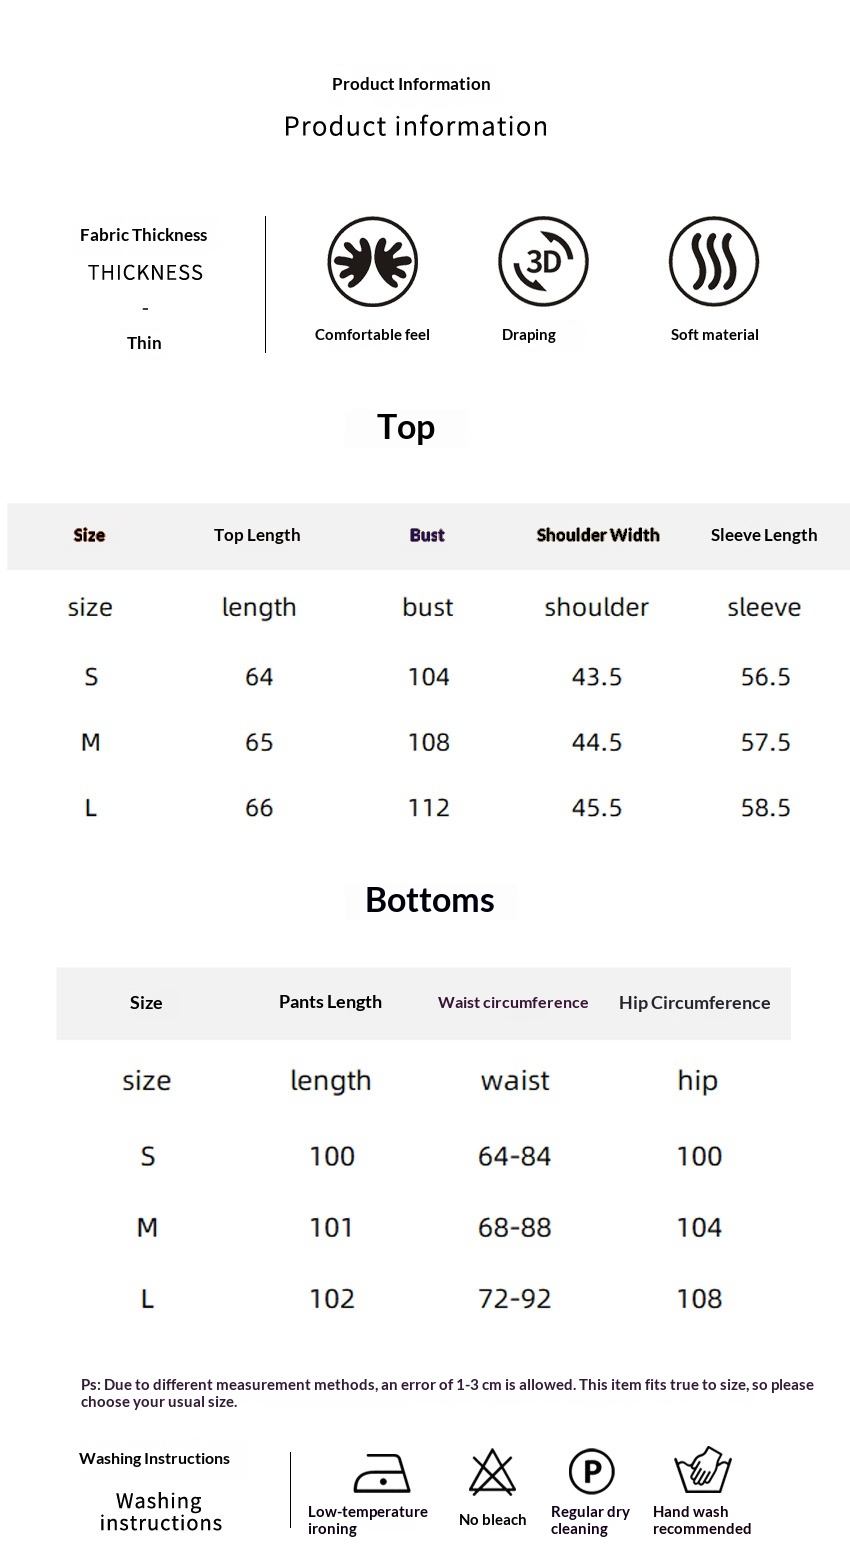Click the Fabric Thickness label
Viewport: 850px width, 1568px height.
[144, 235]
